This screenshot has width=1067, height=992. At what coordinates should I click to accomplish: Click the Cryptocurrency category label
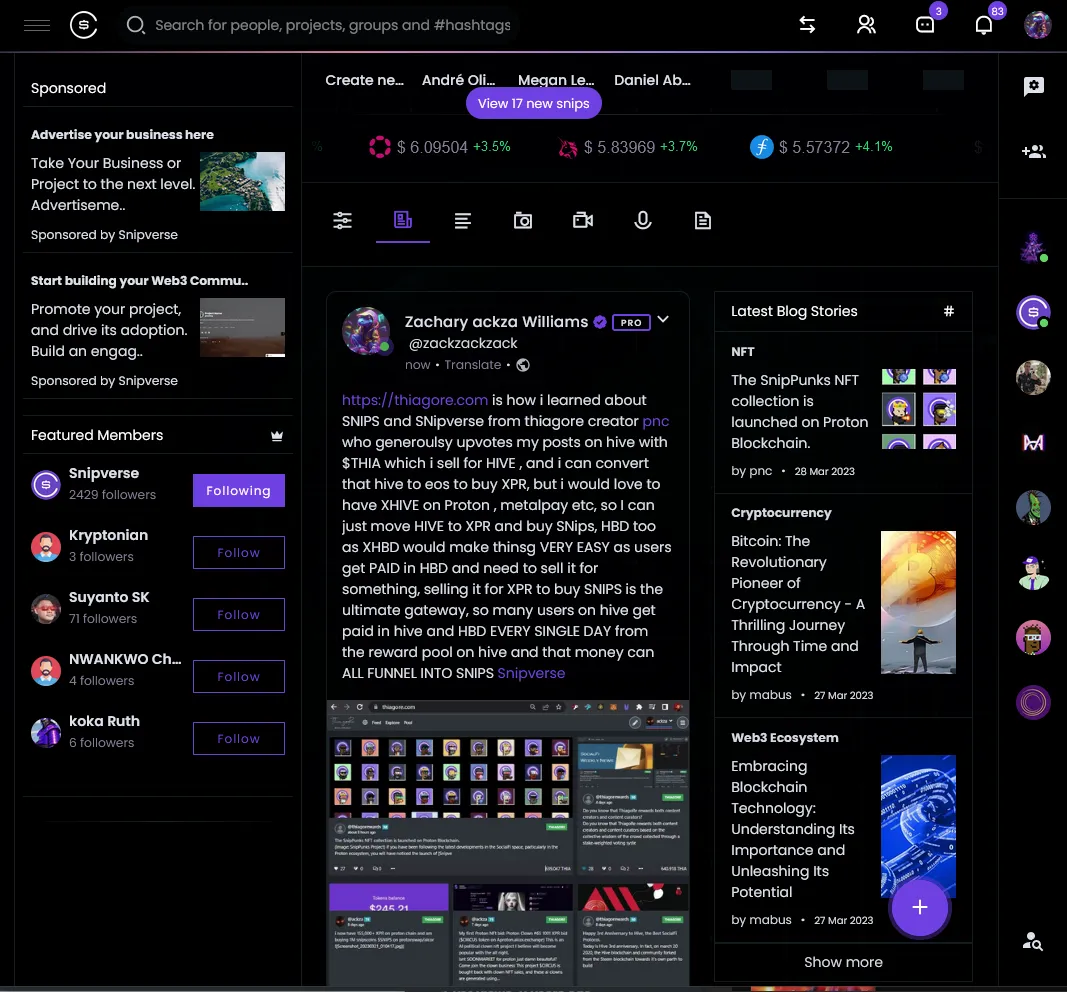click(781, 512)
